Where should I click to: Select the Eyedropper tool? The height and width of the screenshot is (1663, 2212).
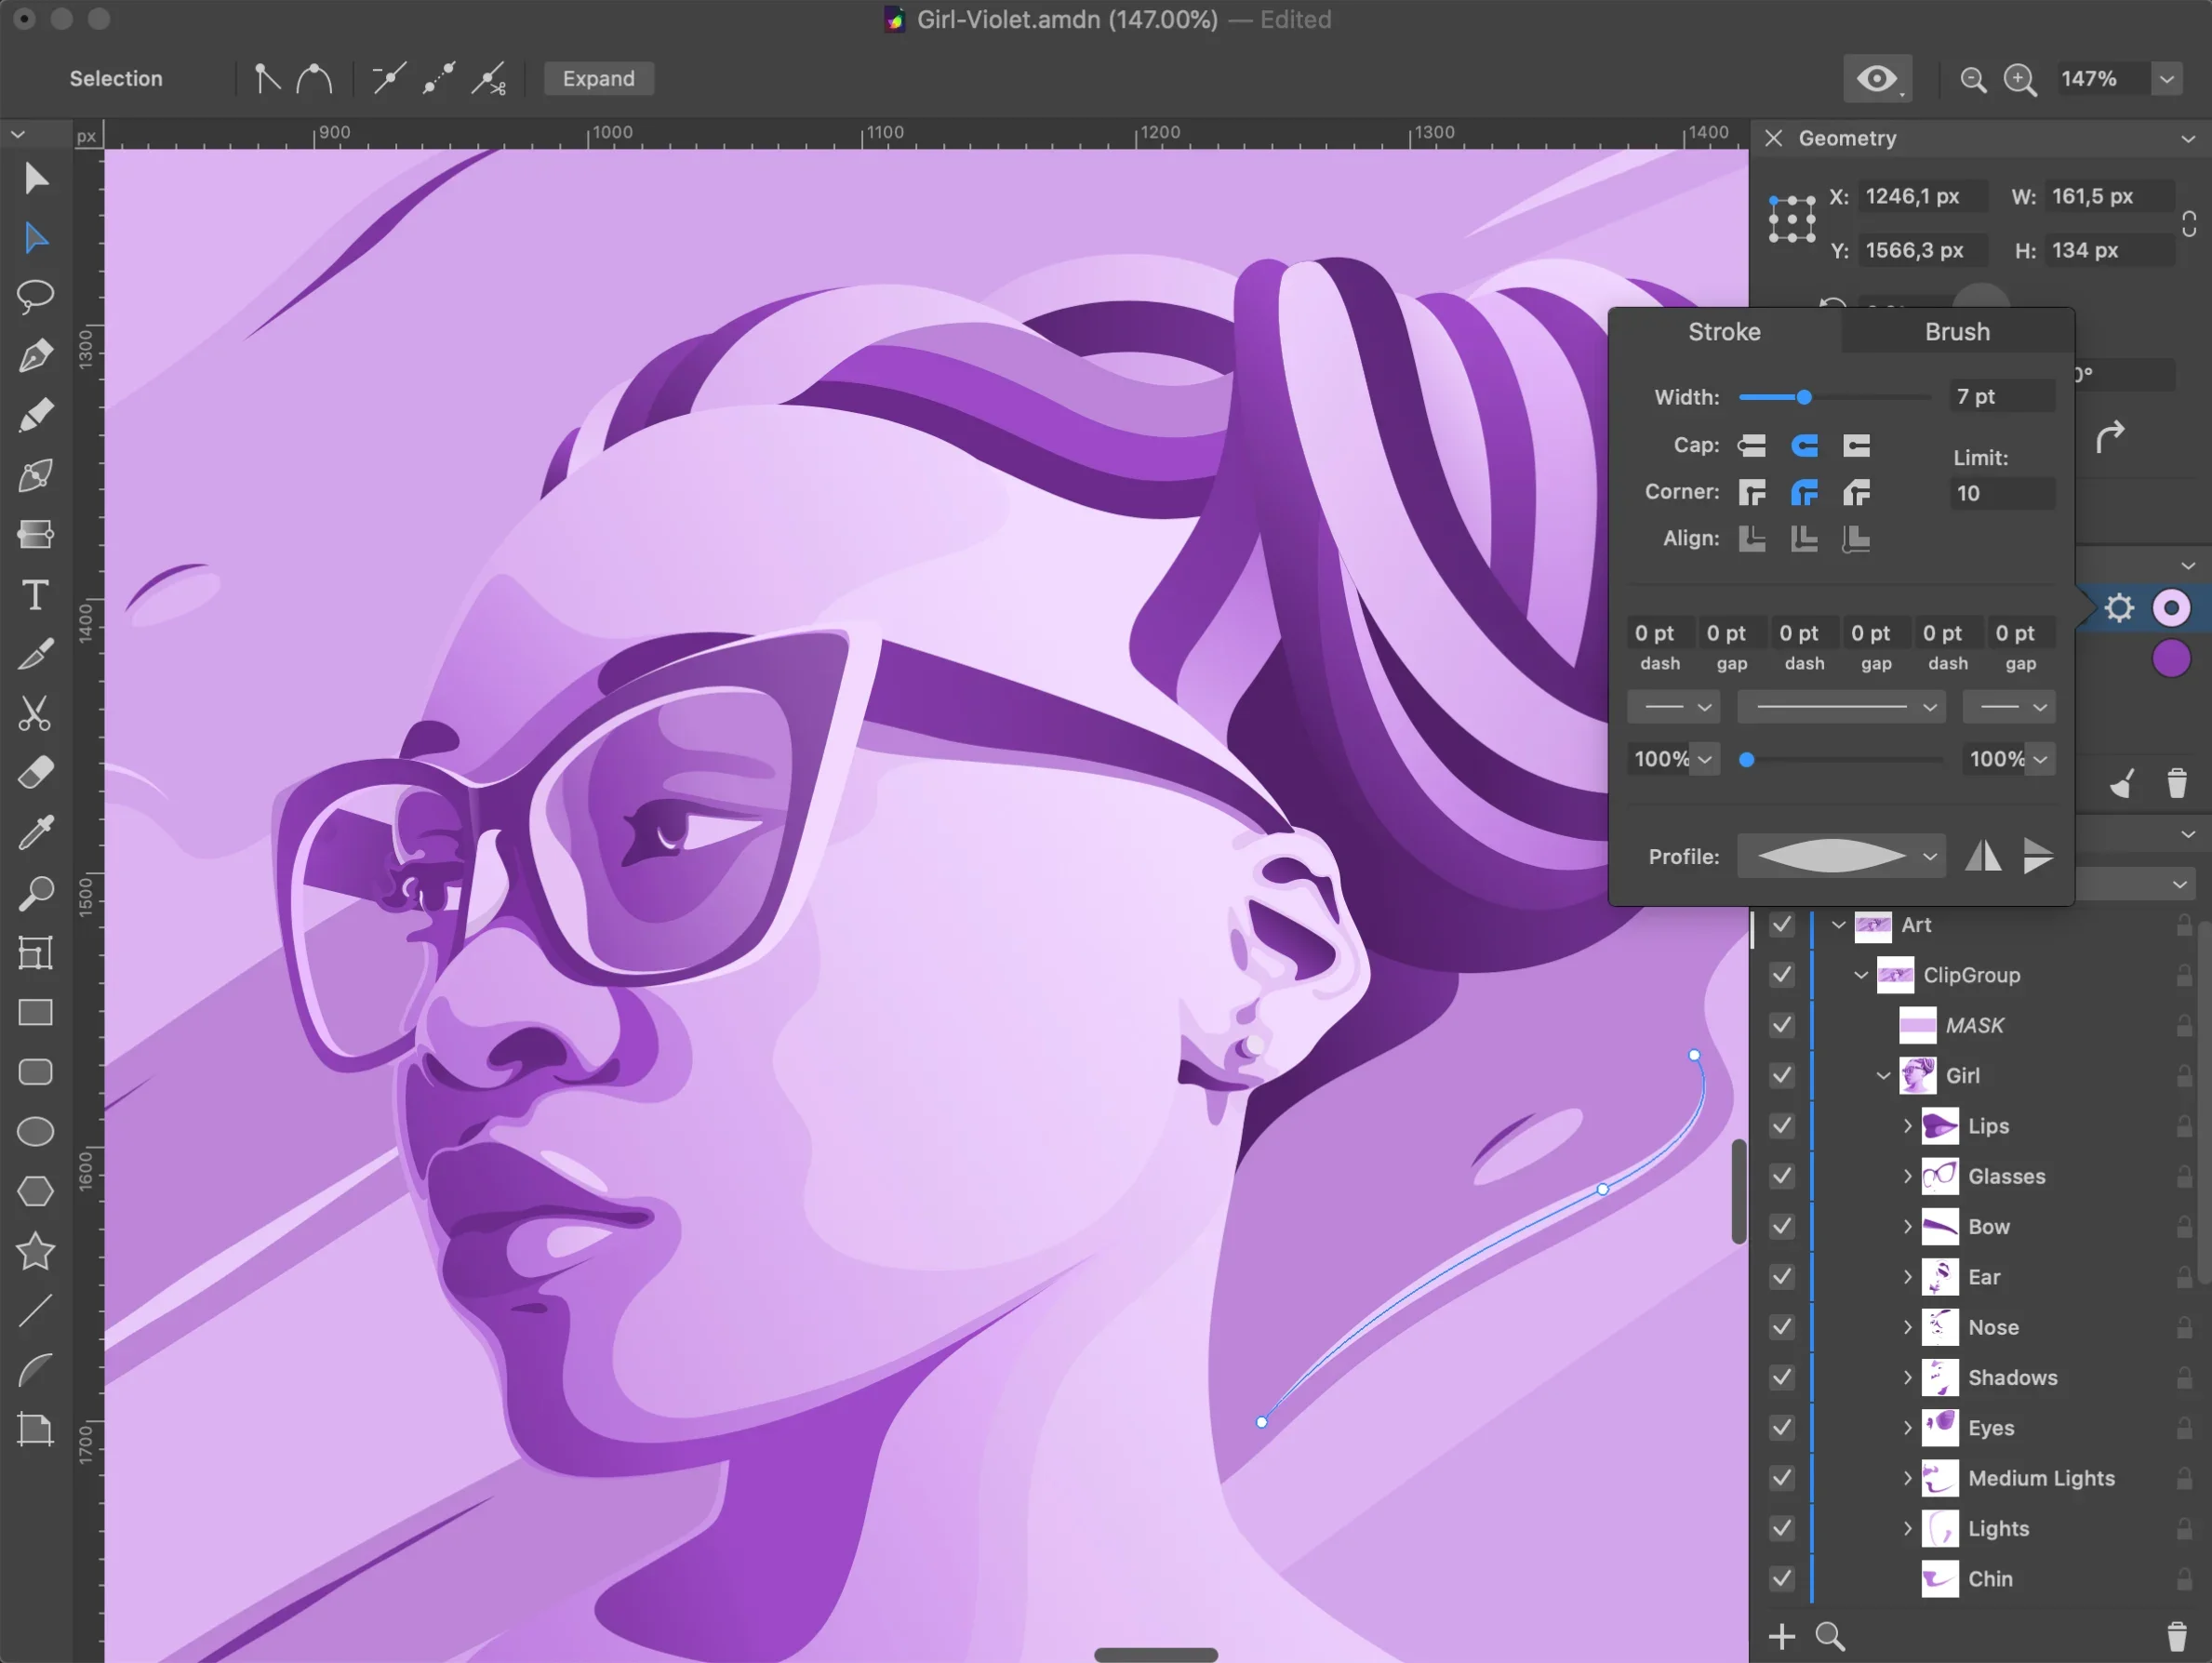pyautogui.click(x=35, y=833)
